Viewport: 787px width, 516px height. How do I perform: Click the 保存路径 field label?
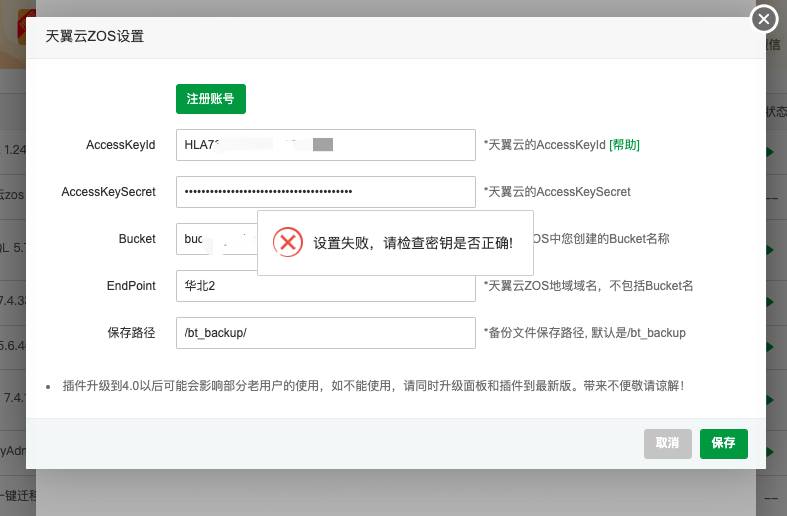pyautogui.click(x=131, y=333)
